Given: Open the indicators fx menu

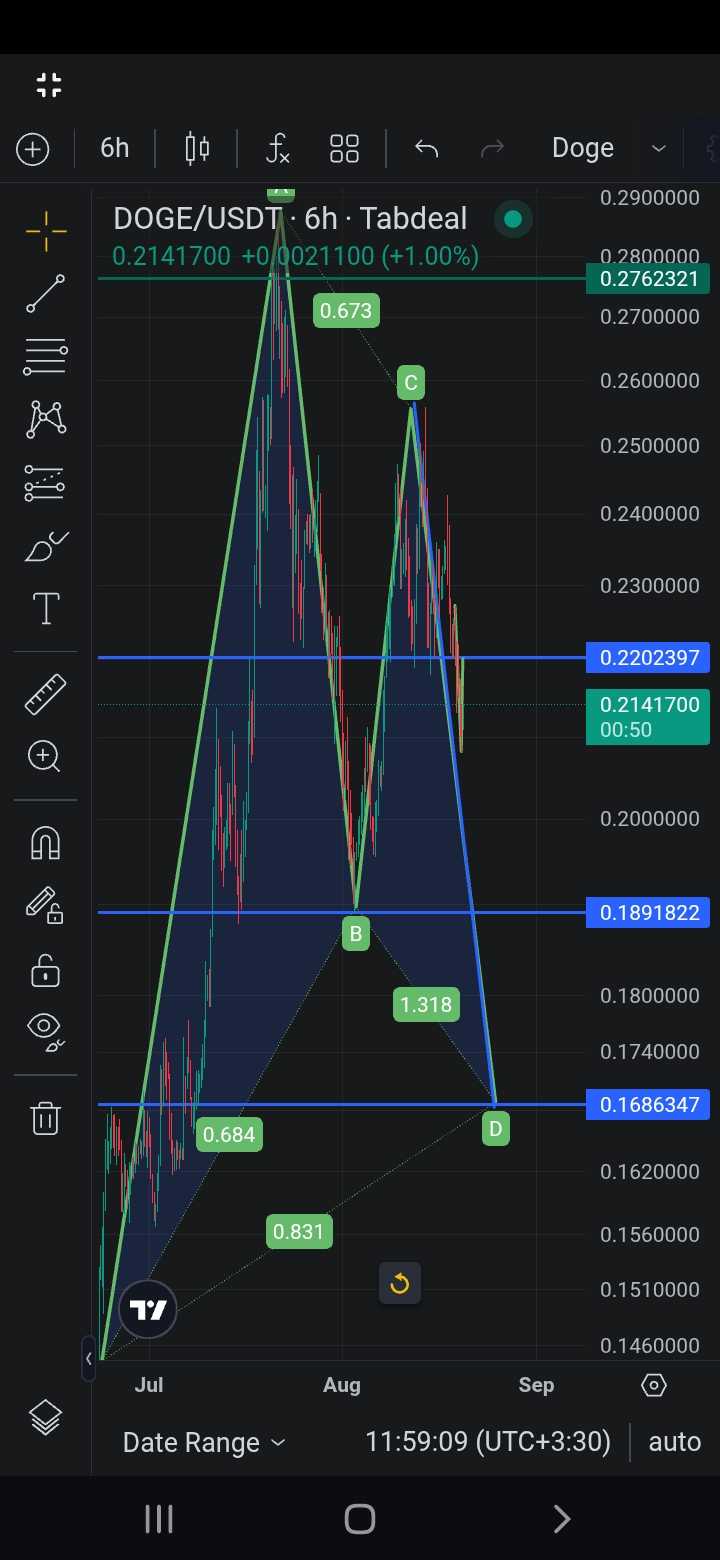Looking at the screenshot, I should click(x=277, y=149).
